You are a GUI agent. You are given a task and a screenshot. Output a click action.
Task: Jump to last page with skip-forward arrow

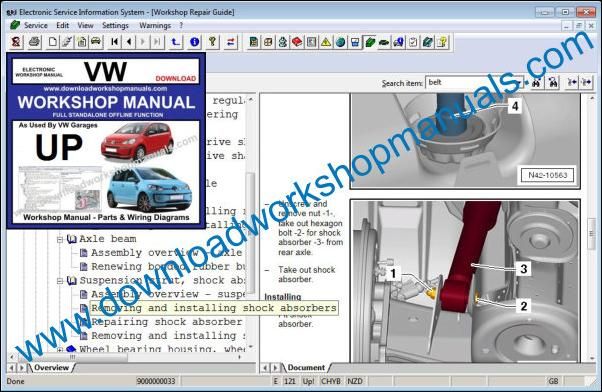157,42
